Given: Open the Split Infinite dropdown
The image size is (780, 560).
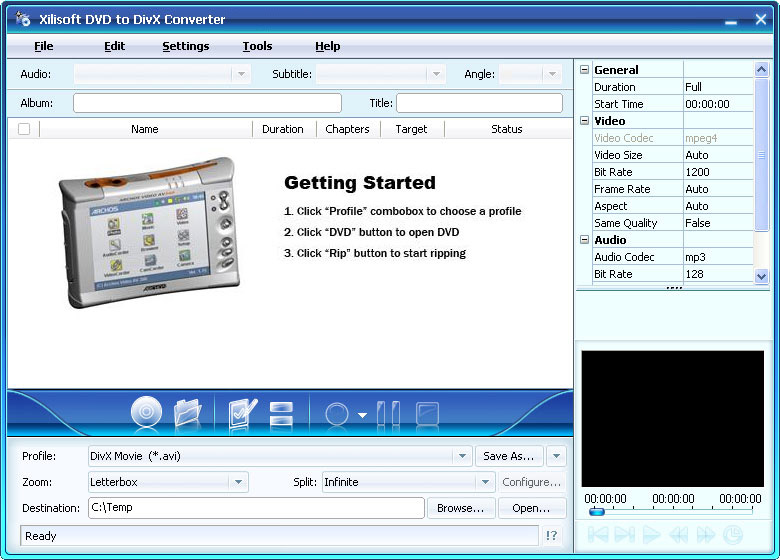Looking at the screenshot, I should click(485, 482).
